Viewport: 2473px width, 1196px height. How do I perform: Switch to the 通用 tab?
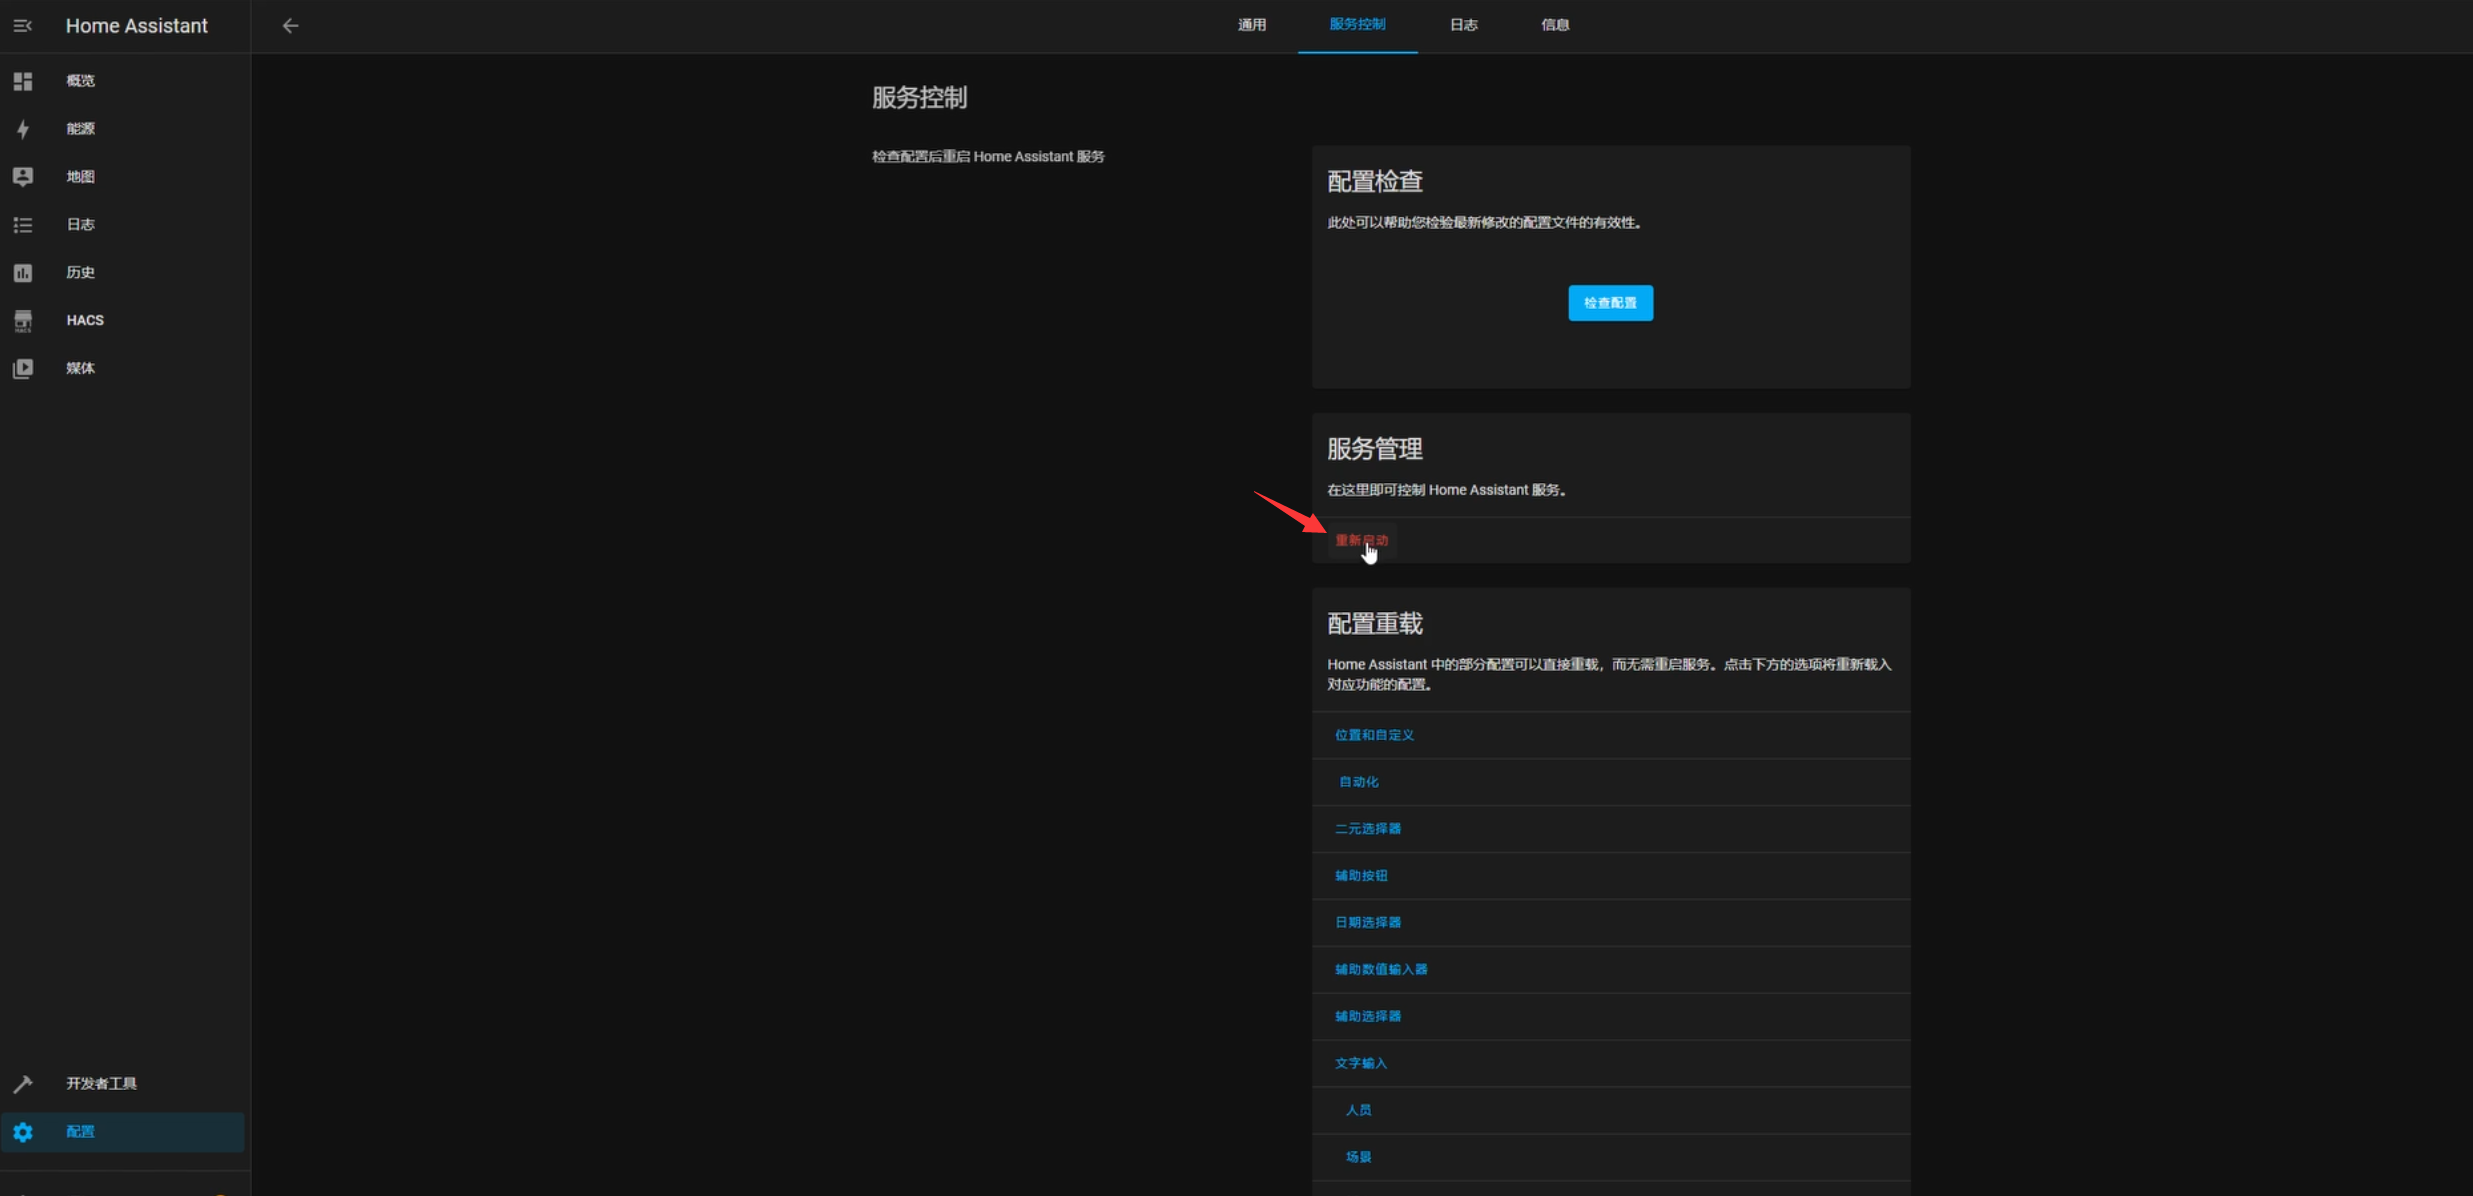click(1251, 25)
